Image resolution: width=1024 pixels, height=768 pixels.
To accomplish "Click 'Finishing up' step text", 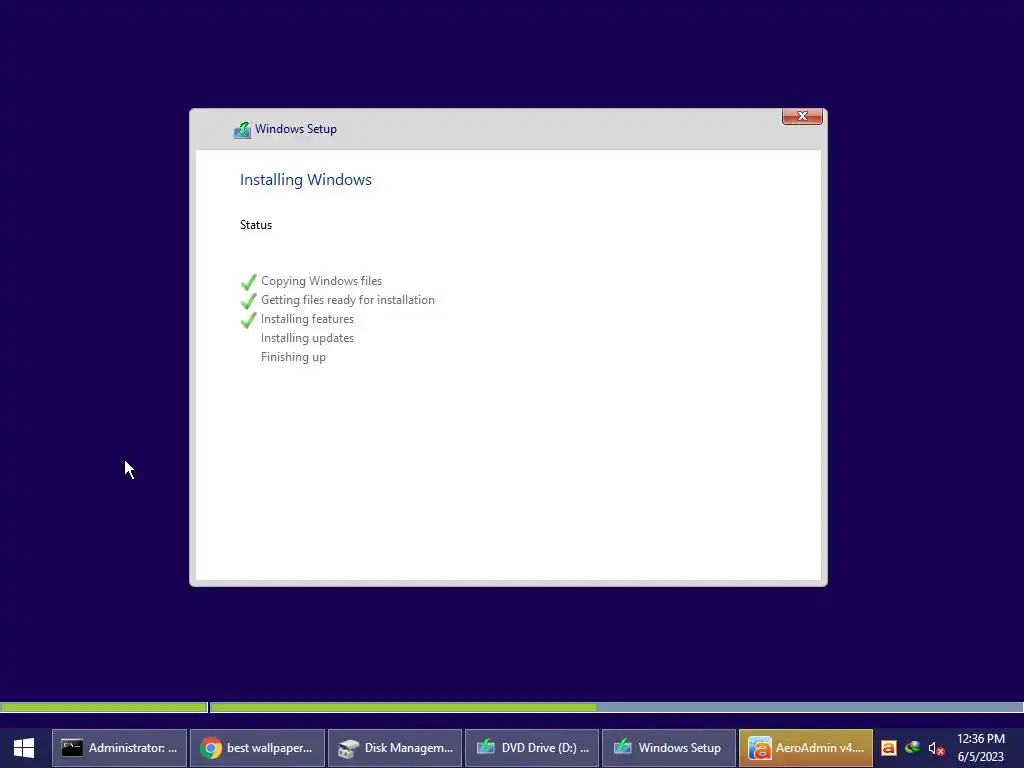I will (293, 357).
